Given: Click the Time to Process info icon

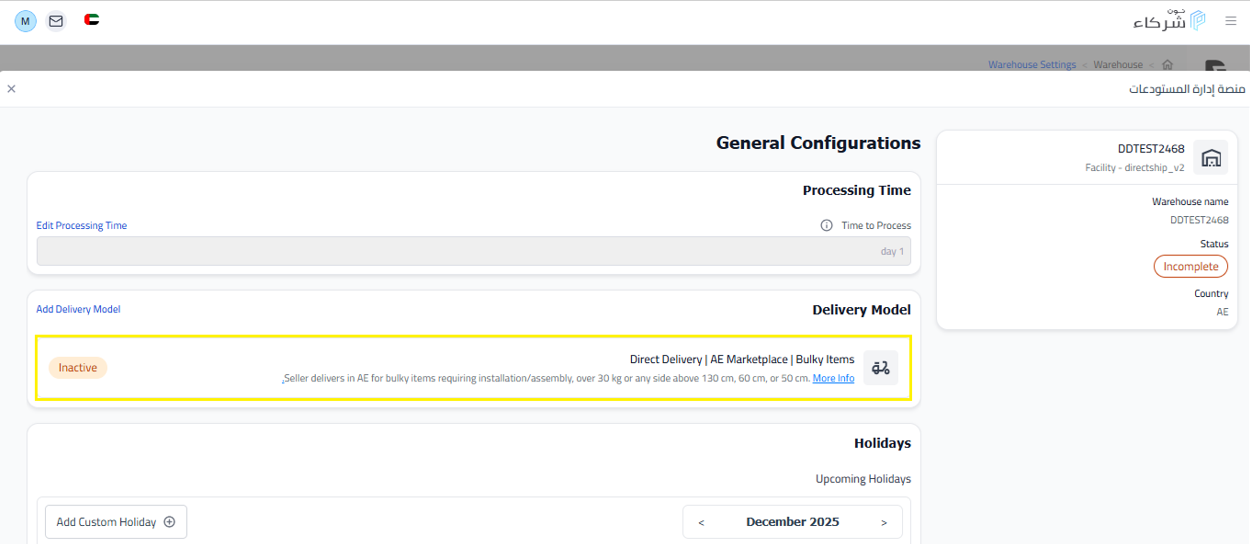Looking at the screenshot, I should coord(826,226).
